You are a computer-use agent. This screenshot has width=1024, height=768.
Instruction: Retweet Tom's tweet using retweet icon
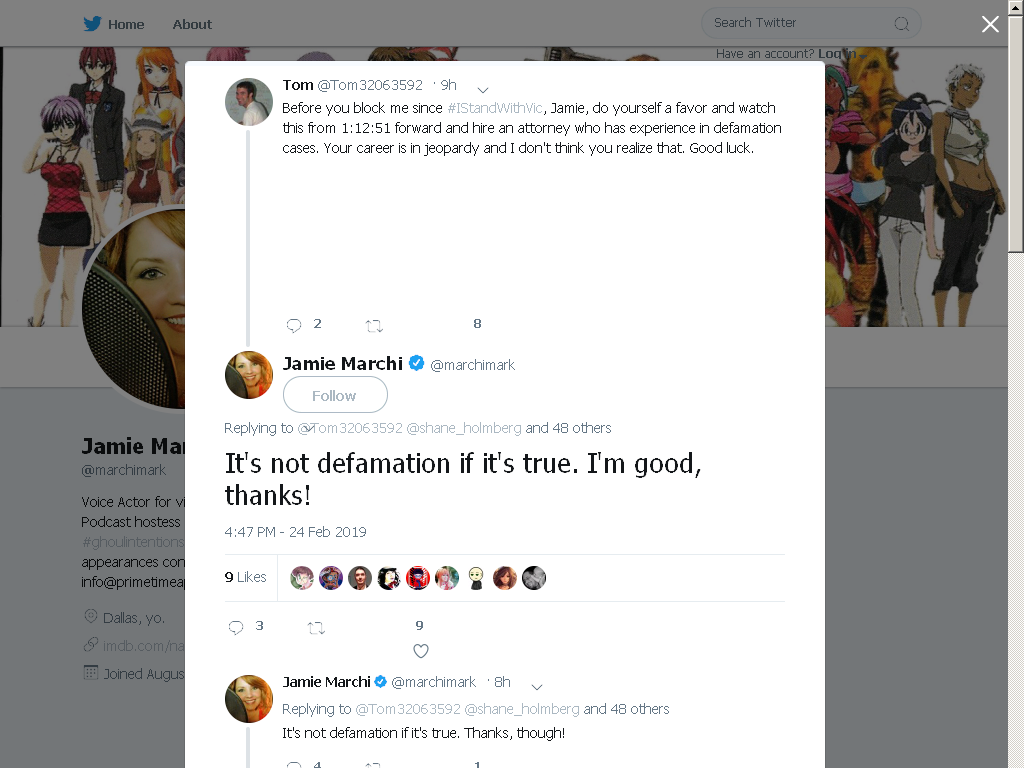[374, 325]
